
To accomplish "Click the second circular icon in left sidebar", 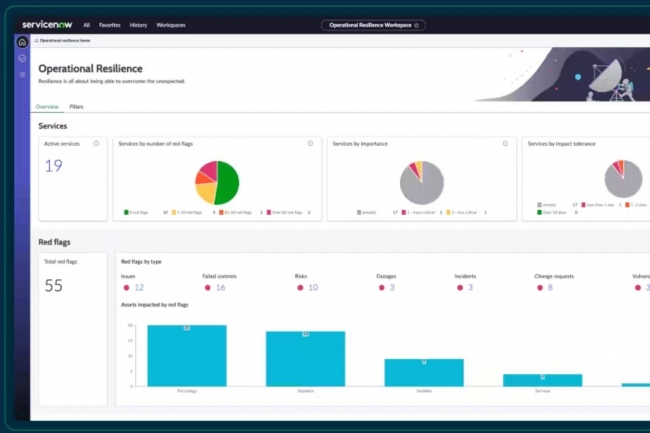I will click(x=22, y=58).
